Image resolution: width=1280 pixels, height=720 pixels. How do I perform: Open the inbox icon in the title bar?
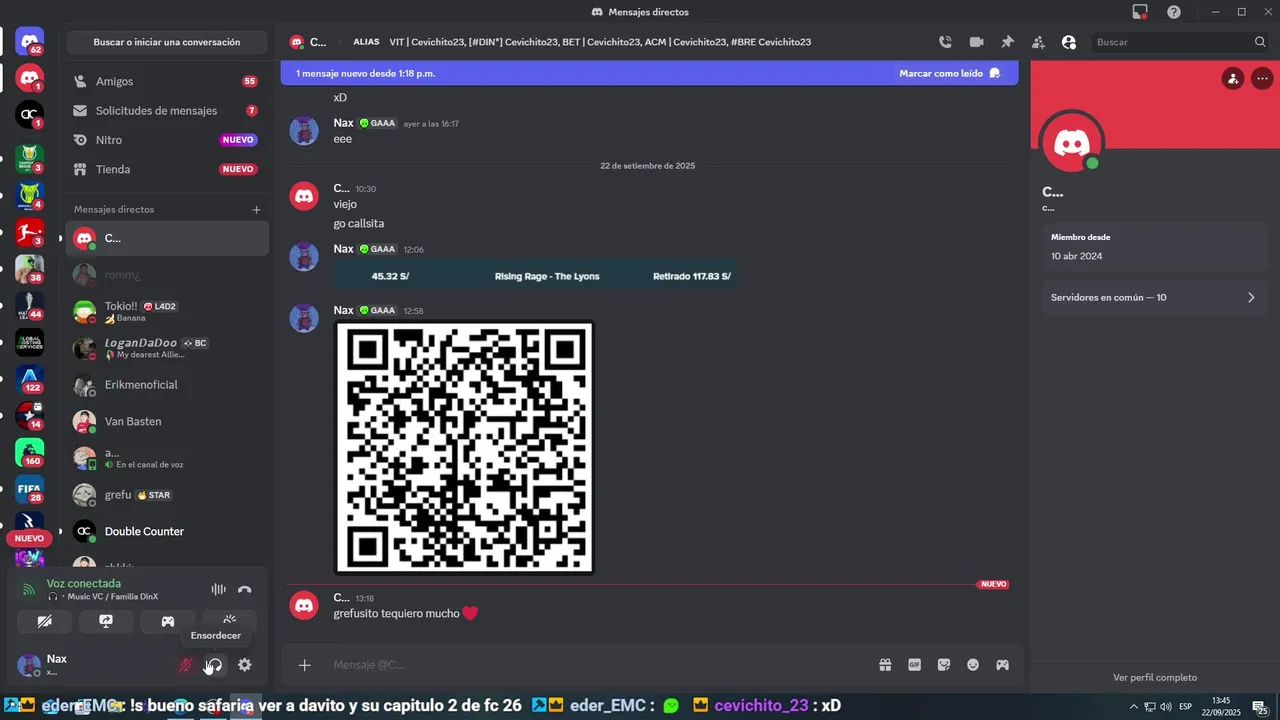coord(1140,12)
